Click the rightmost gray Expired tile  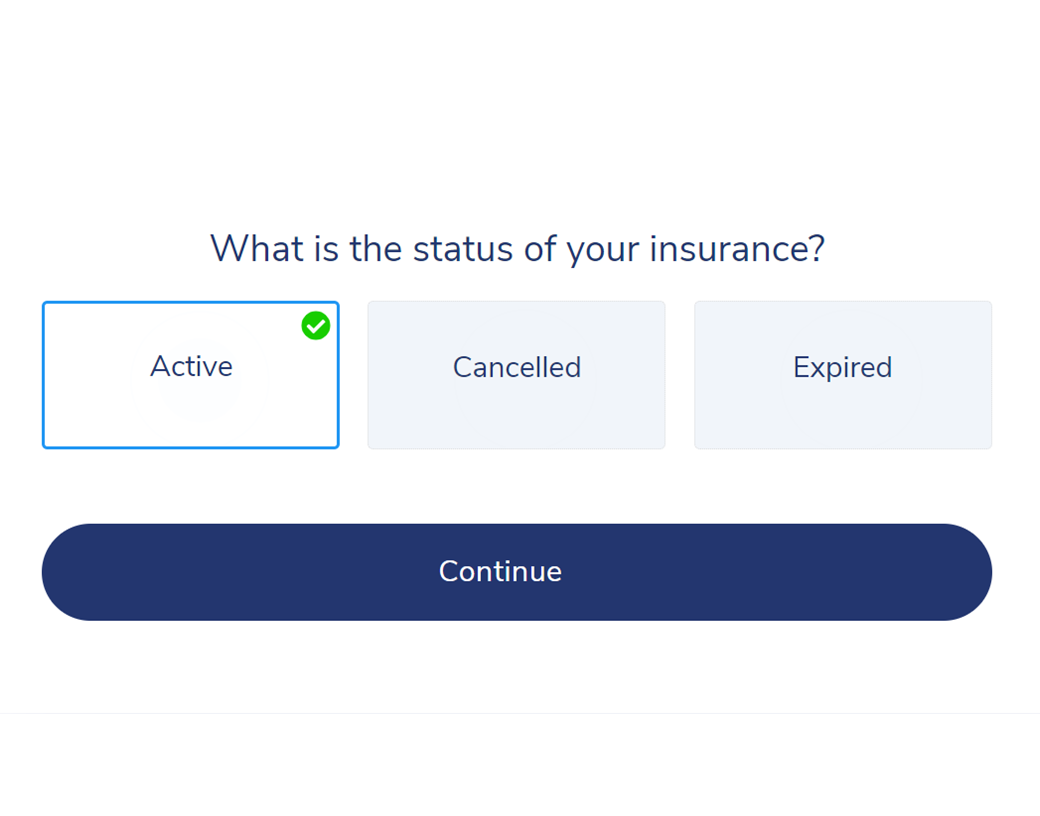click(x=843, y=375)
